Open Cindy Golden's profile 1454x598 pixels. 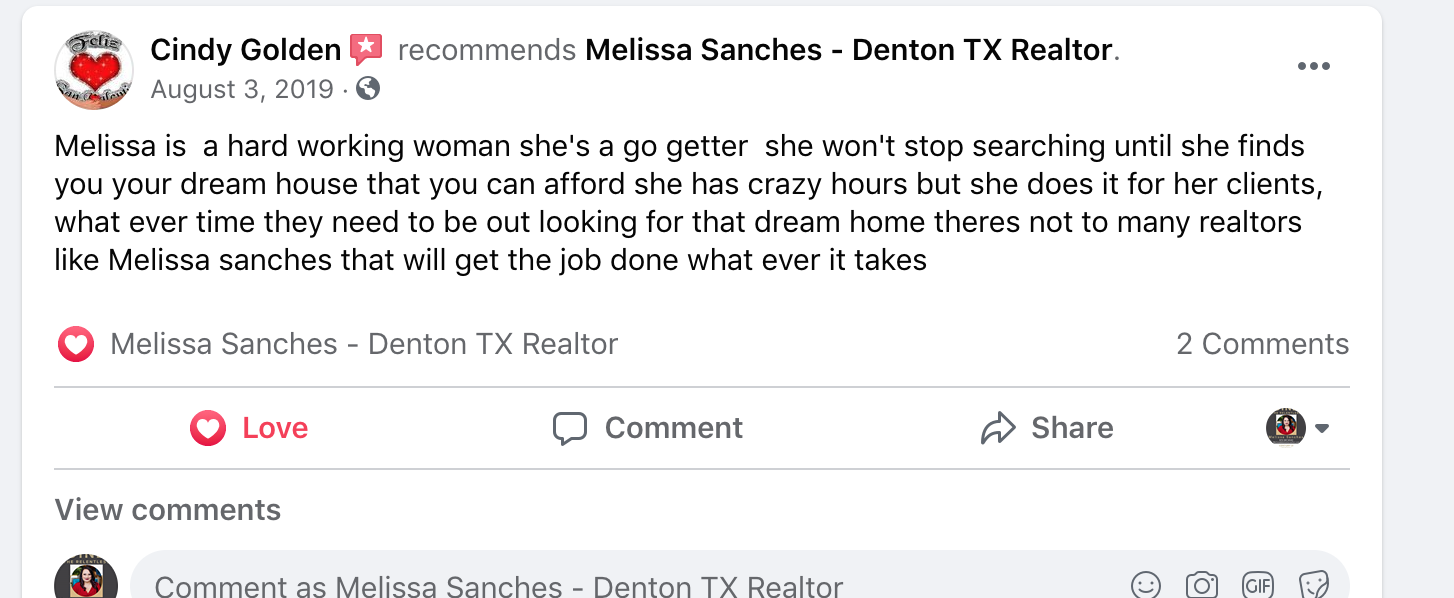click(x=244, y=47)
